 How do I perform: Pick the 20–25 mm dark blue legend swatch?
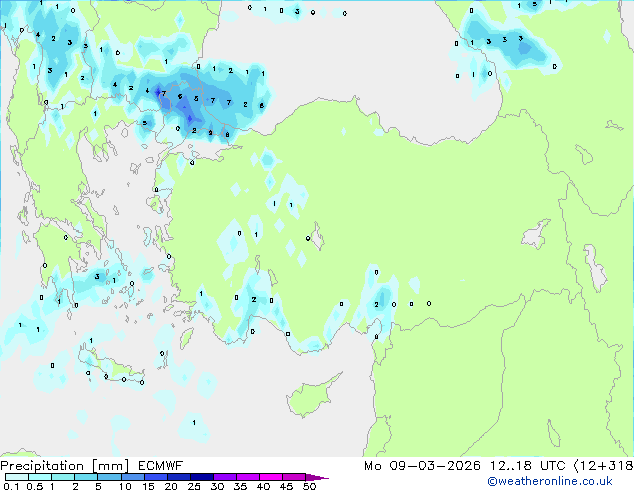click(x=178, y=477)
